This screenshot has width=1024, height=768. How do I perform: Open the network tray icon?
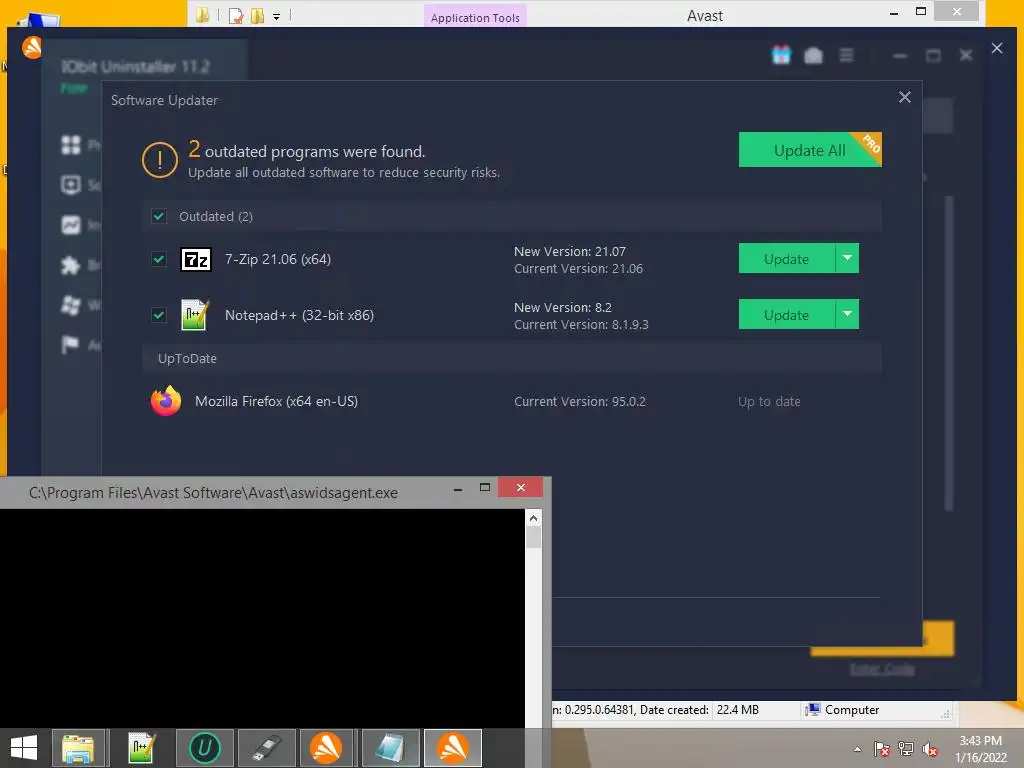(906, 748)
